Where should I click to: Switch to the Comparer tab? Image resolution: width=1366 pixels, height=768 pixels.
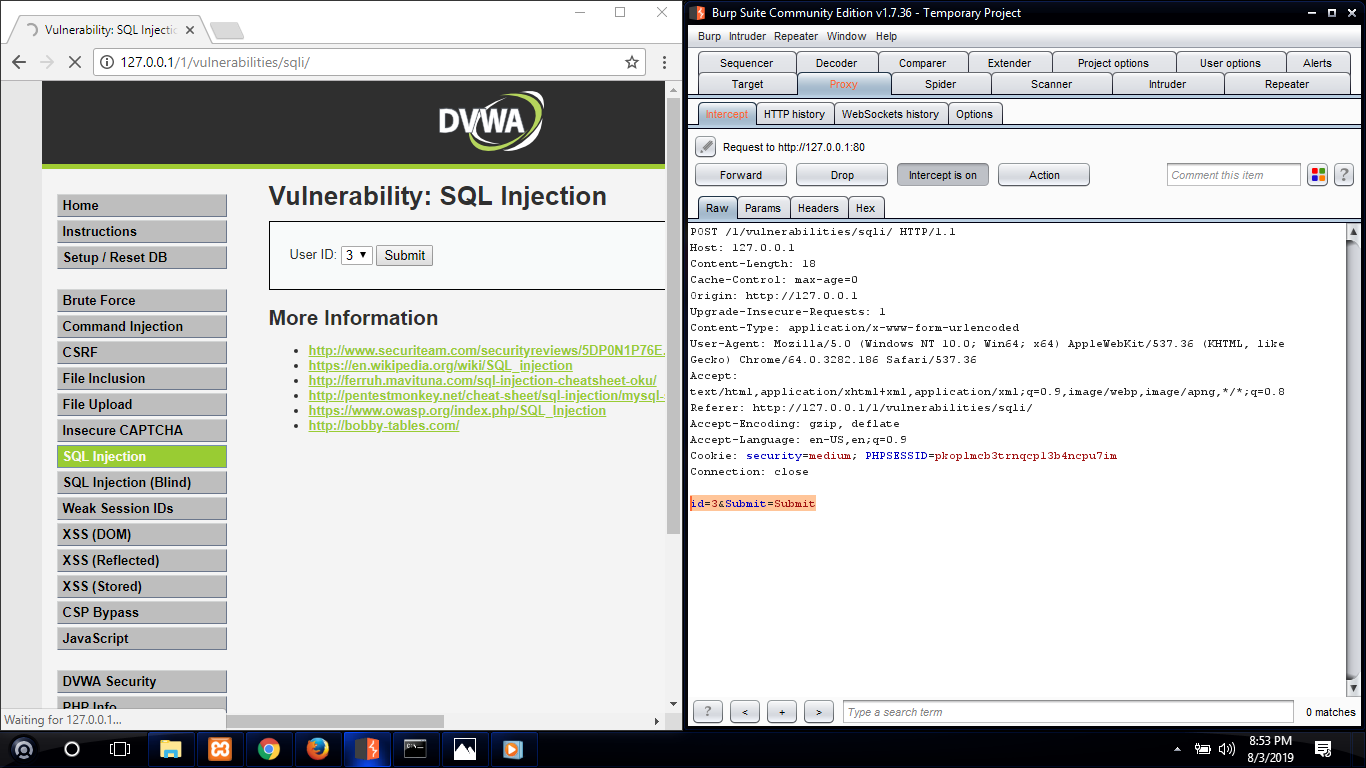tap(922, 63)
